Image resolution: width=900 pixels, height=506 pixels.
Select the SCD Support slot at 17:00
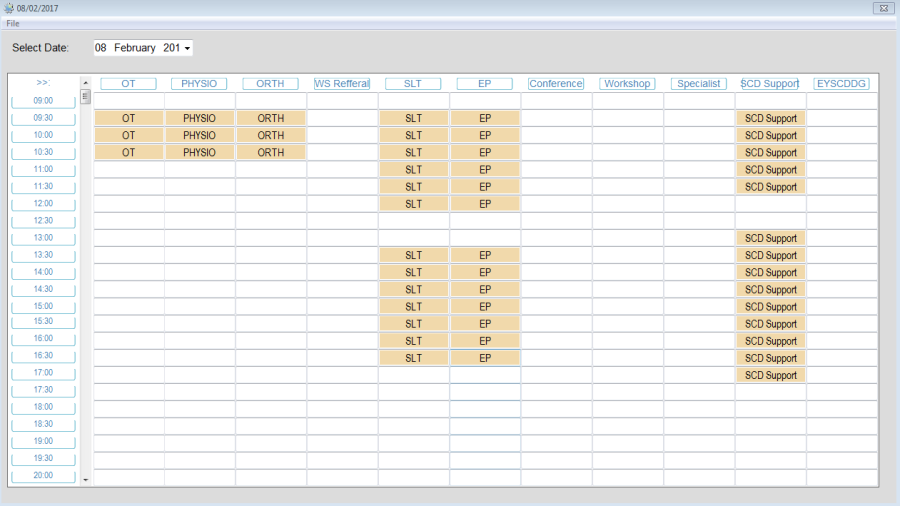(770, 375)
